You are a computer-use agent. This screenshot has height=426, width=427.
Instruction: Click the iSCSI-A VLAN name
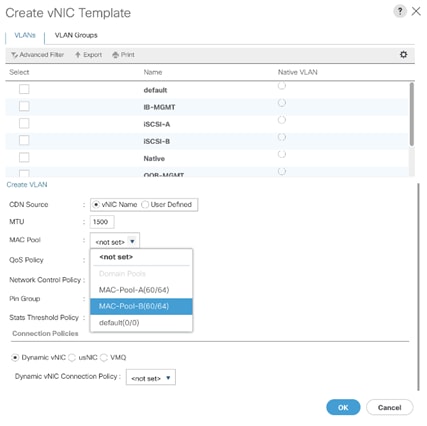157,124
